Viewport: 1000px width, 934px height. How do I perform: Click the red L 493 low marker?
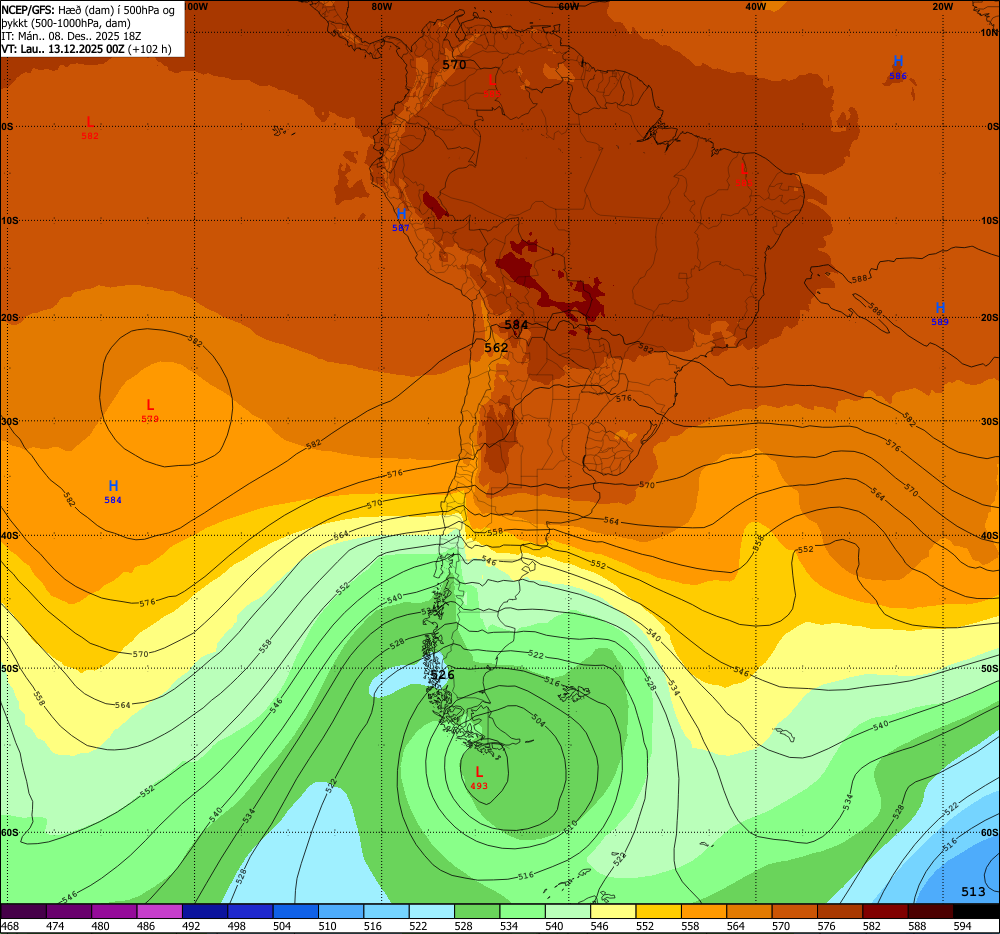point(479,777)
